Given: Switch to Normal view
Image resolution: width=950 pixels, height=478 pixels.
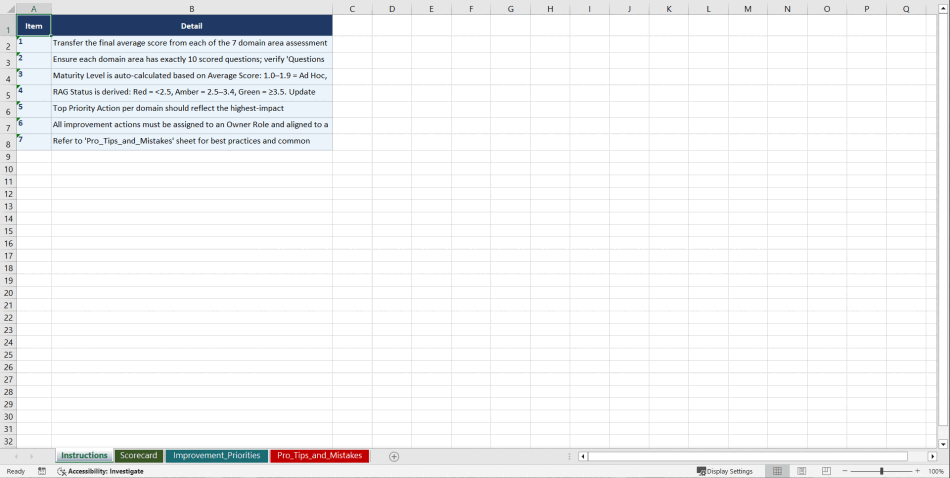Looking at the screenshot, I should click(777, 471).
